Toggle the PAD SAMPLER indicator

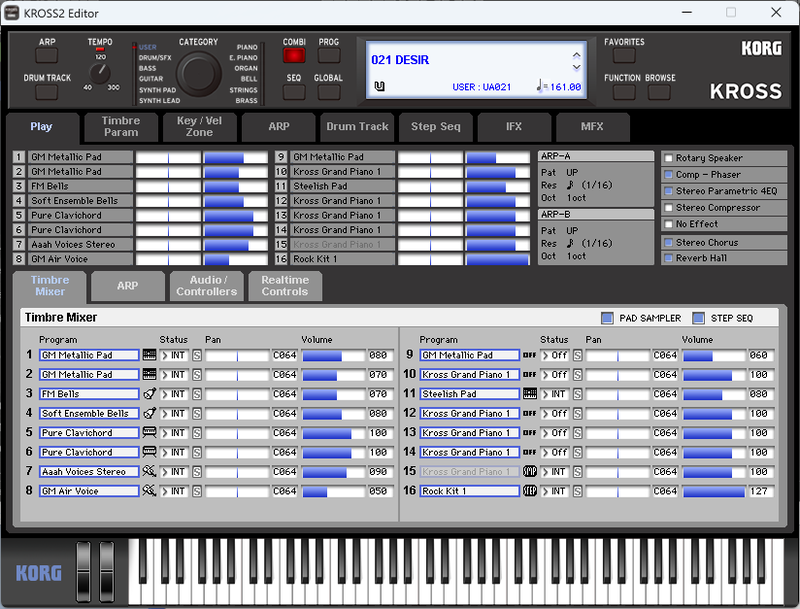(x=607, y=318)
